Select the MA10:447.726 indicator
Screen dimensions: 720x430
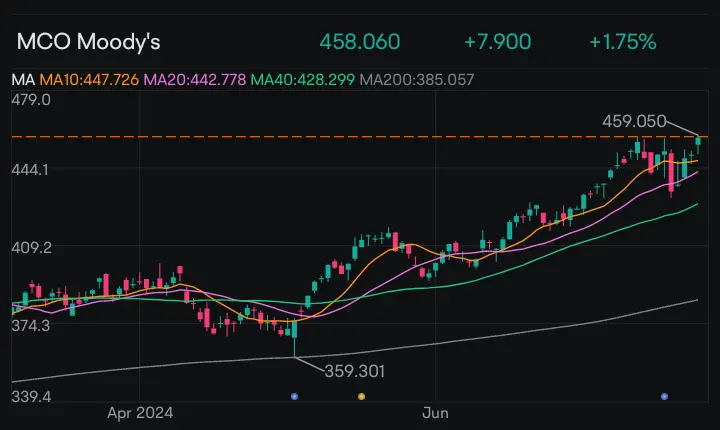tap(89, 79)
